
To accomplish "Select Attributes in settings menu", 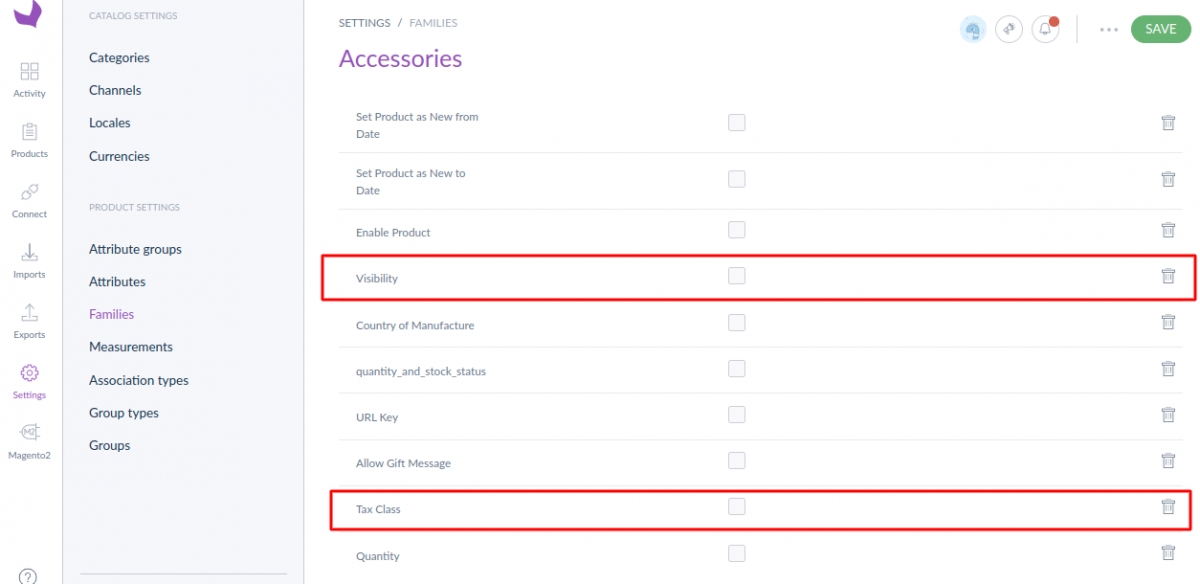I will pyautogui.click(x=117, y=282).
